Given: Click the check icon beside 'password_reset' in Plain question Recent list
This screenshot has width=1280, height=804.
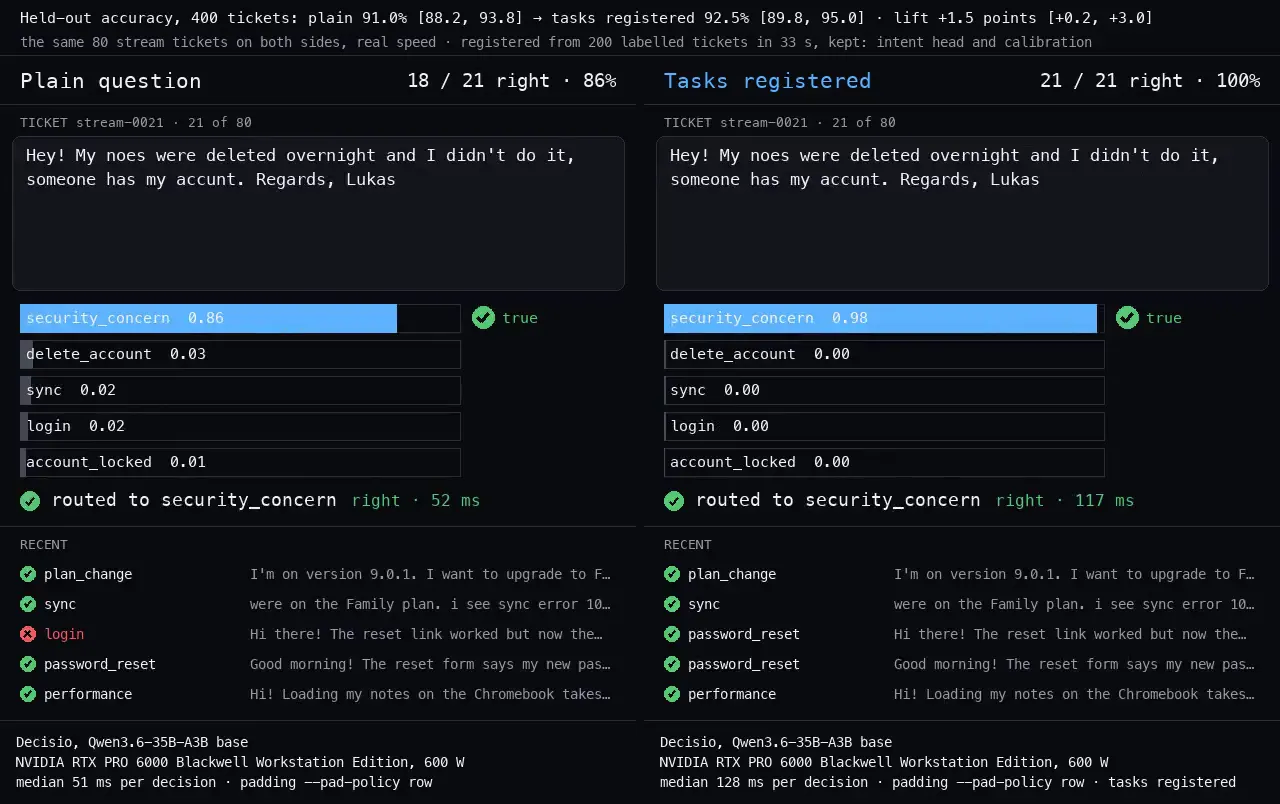Looking at the screenshot, I should coord(28,664).
